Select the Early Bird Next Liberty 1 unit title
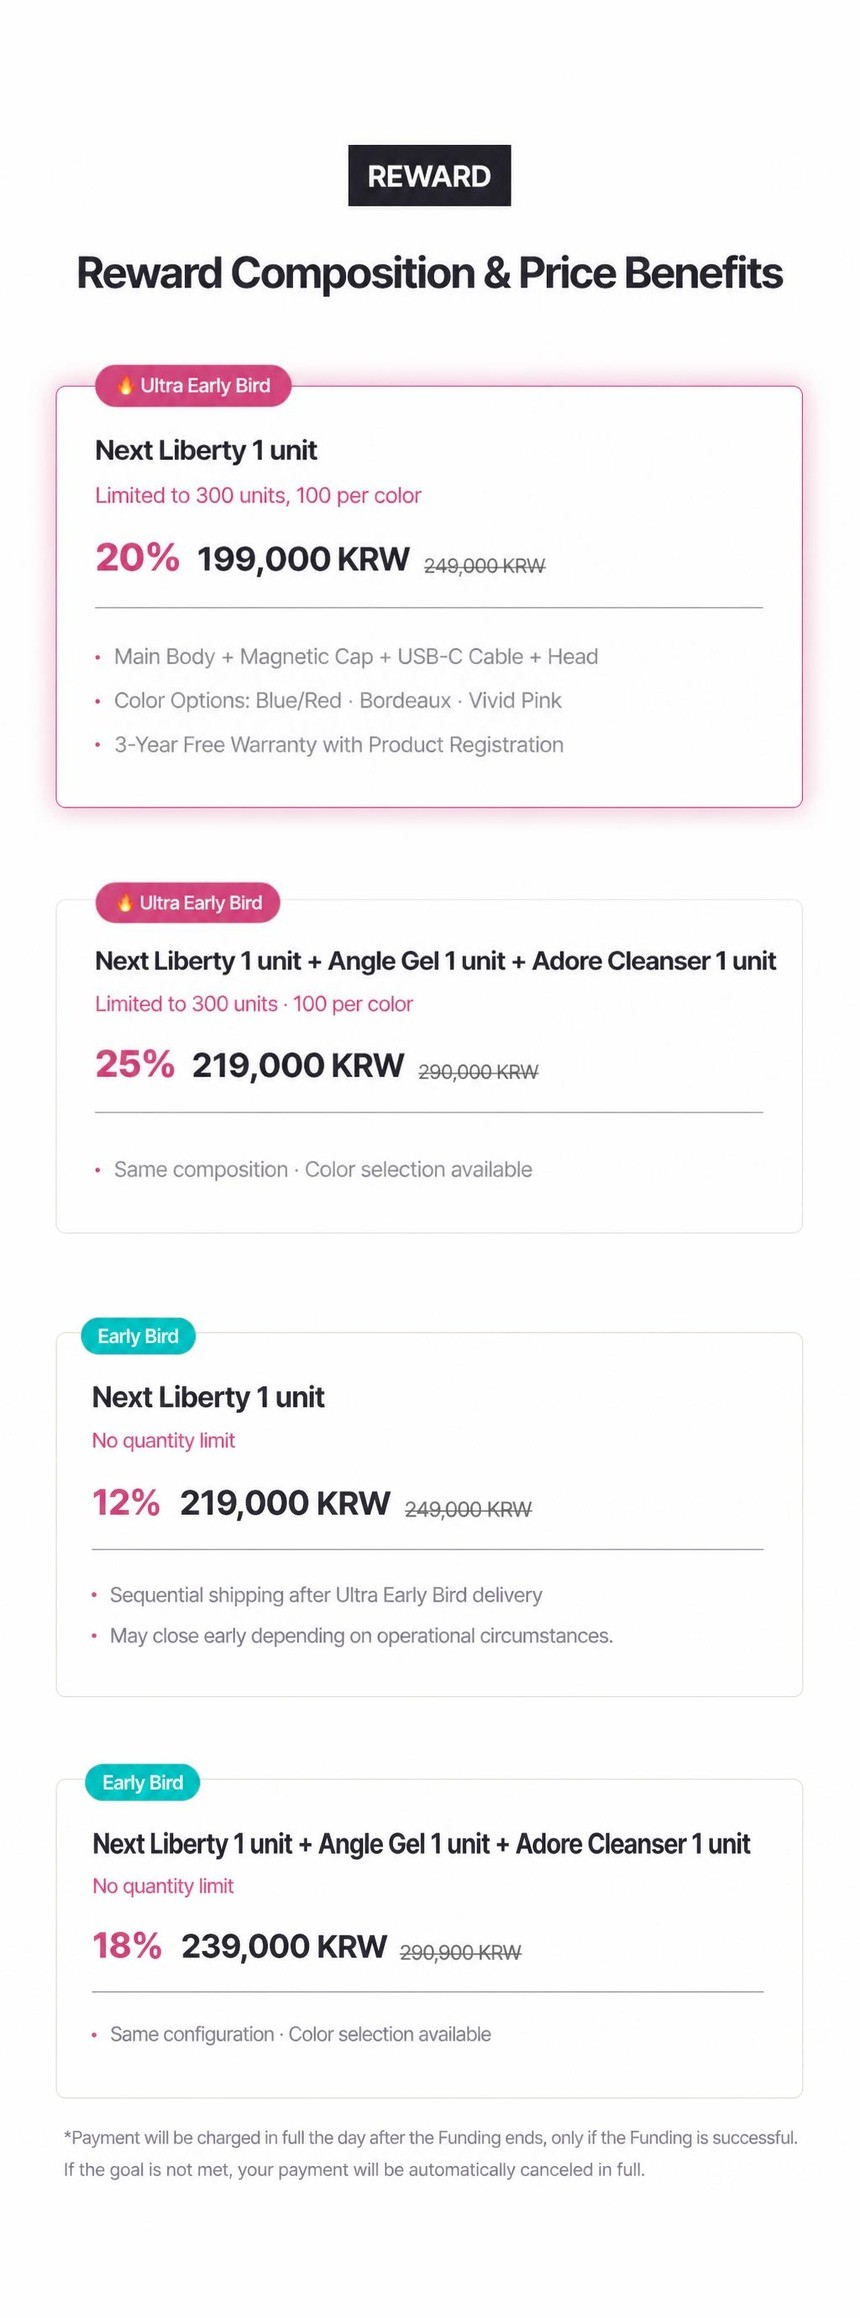The width and height of the screenshot is (860, 2318). coord(208,1397)
